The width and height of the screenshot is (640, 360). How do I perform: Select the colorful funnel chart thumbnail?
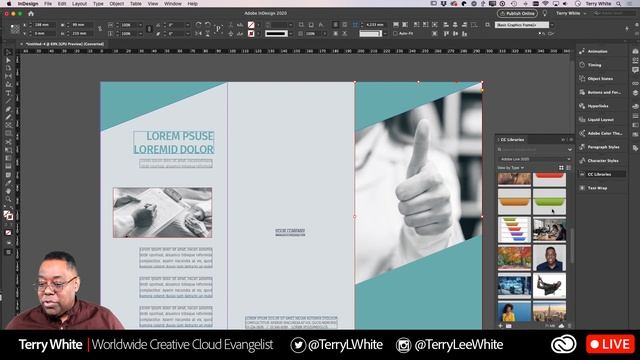click(x=514, y=229)
